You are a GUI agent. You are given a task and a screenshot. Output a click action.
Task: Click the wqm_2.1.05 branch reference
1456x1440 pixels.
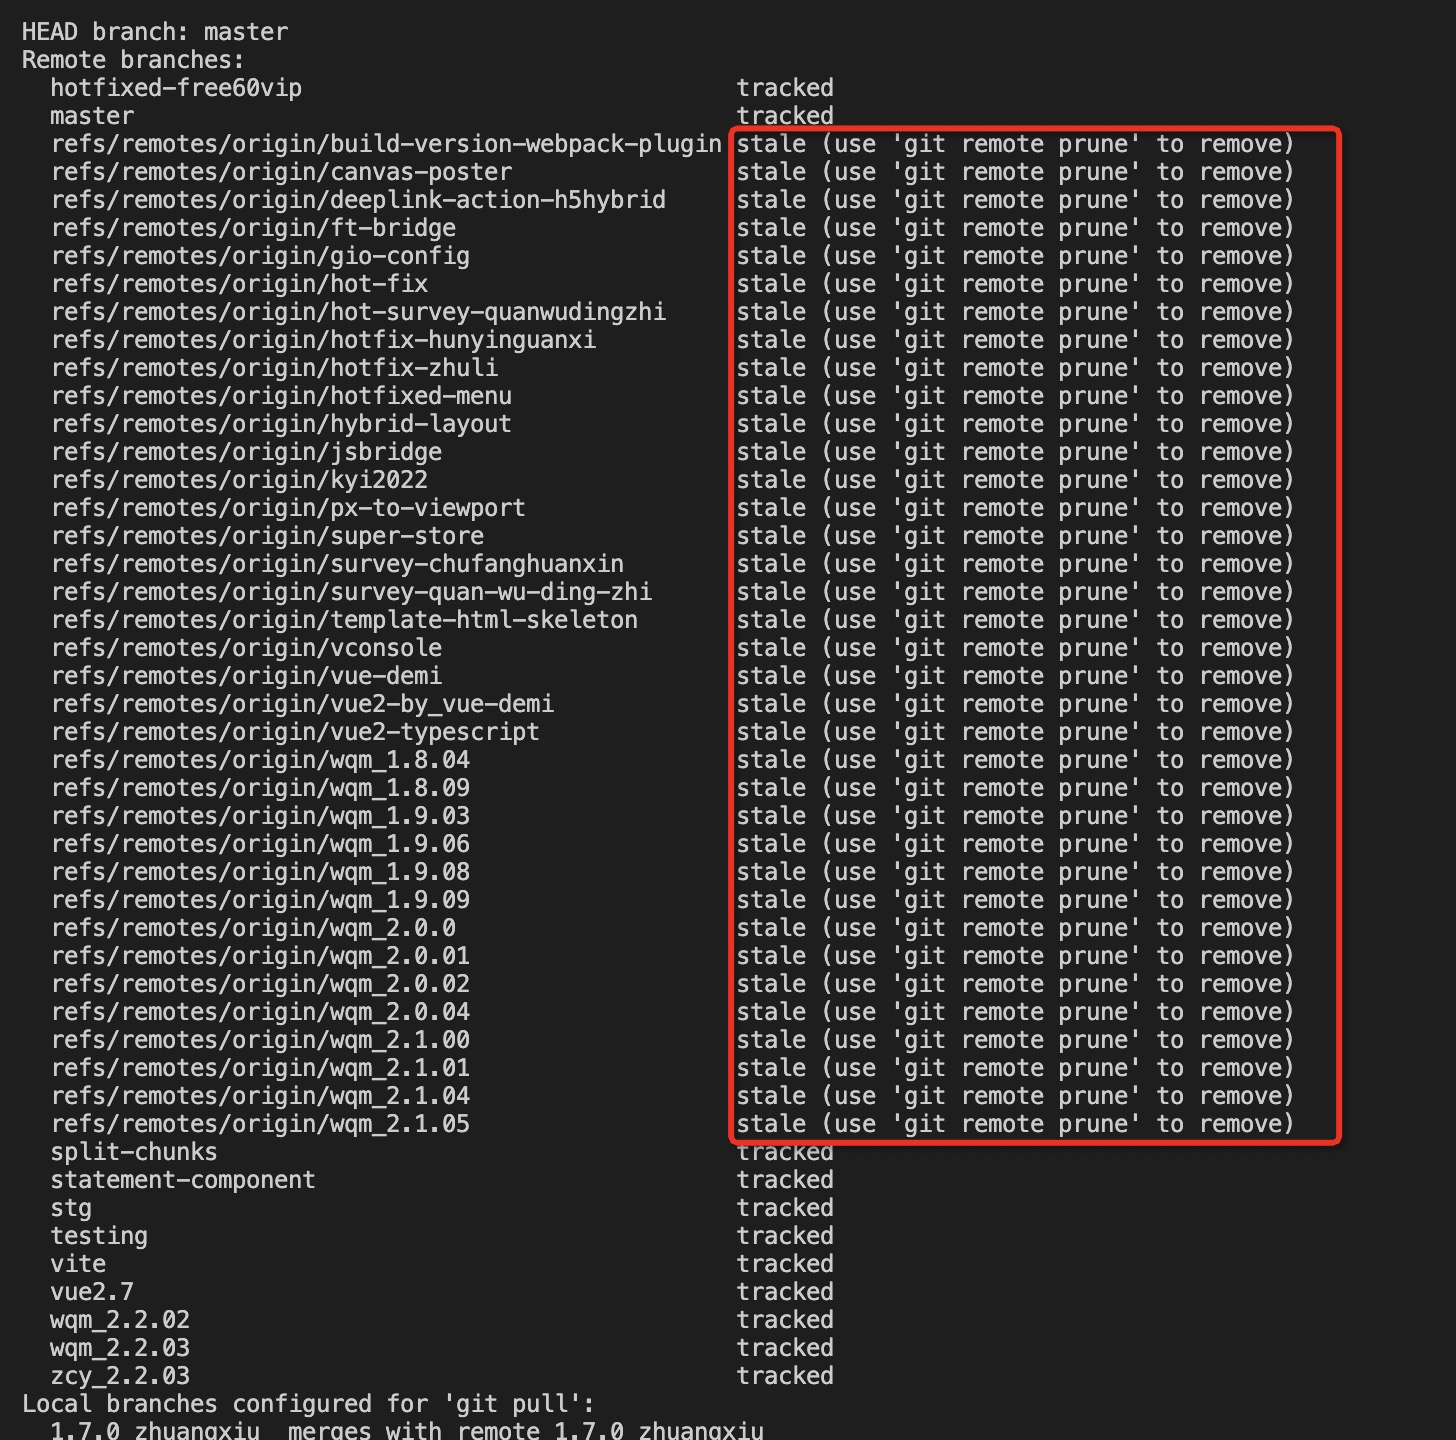tap(260, 1124)
